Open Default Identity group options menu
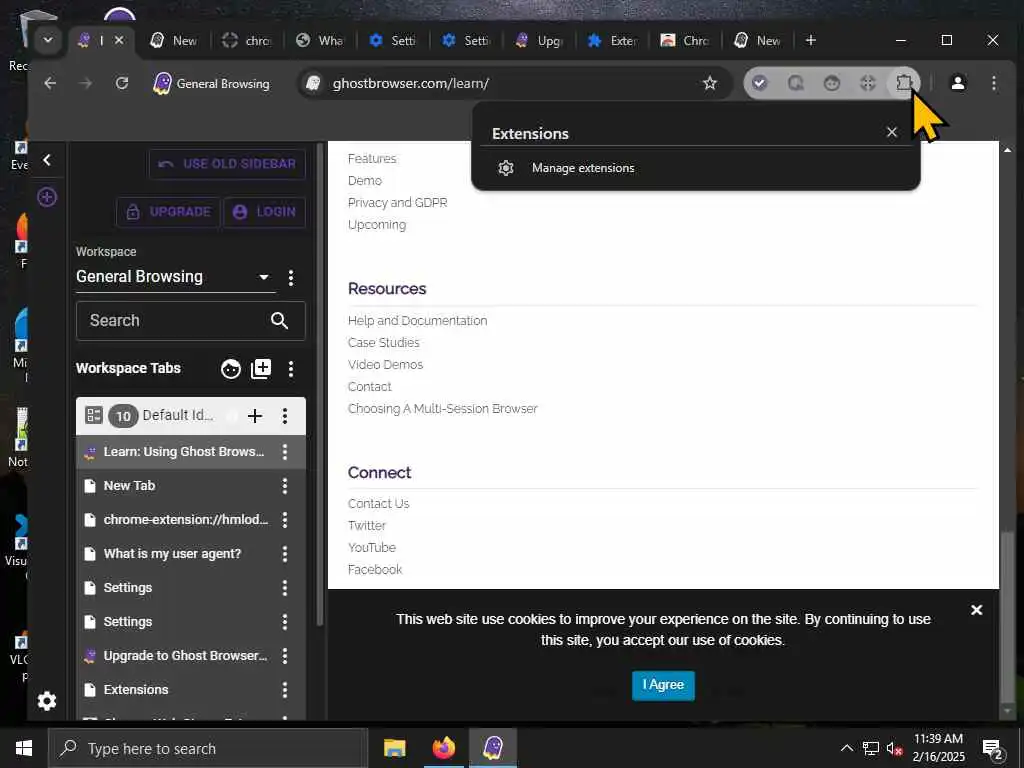The image size is (1024, 768). point(285,416)
